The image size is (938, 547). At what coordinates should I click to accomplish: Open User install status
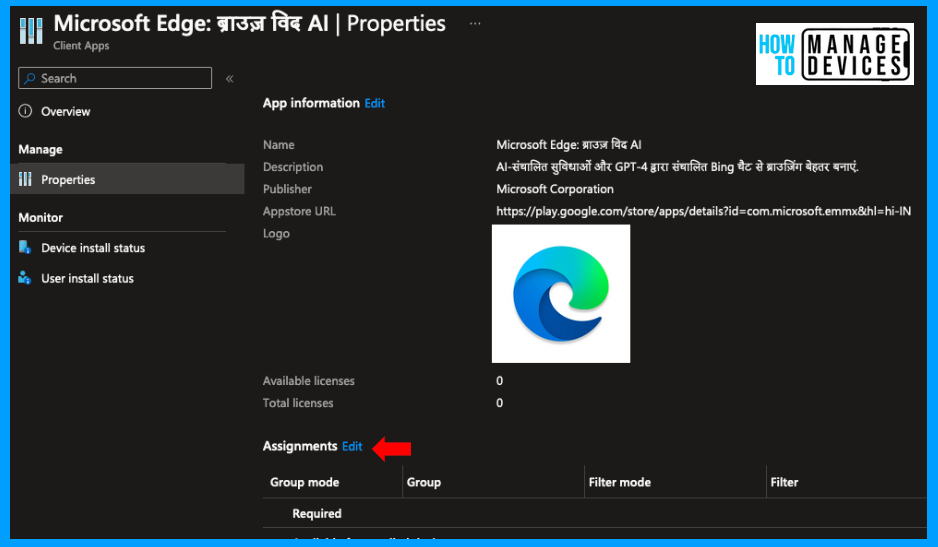tap(87, 278)
